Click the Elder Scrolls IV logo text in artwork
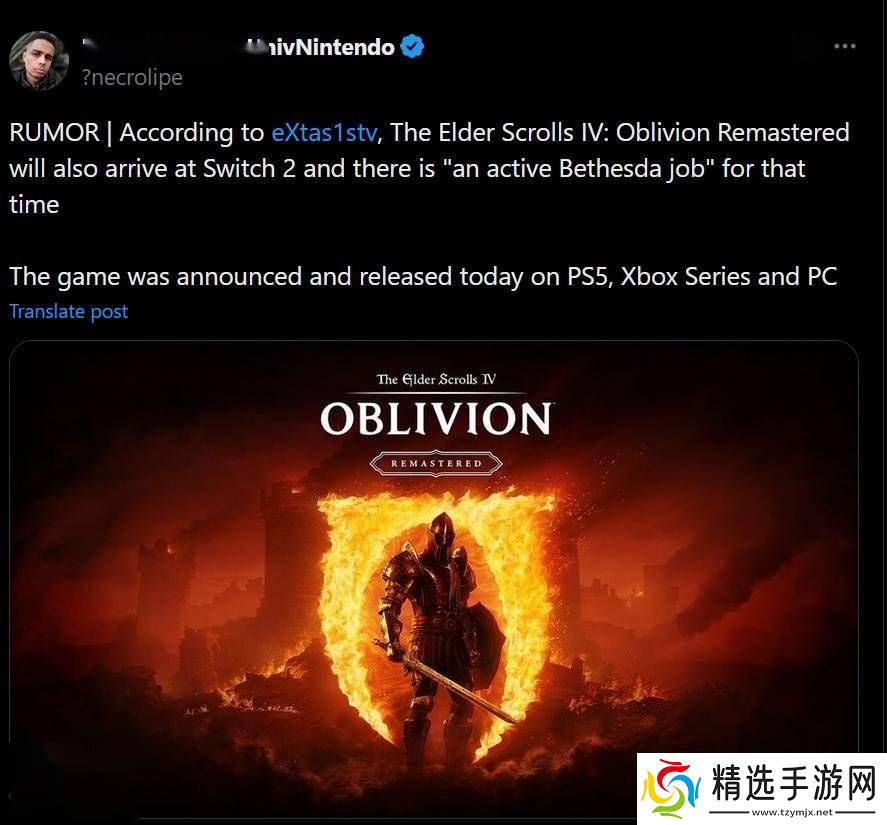This screenshot has height=825, width=887. pos(436,379)
